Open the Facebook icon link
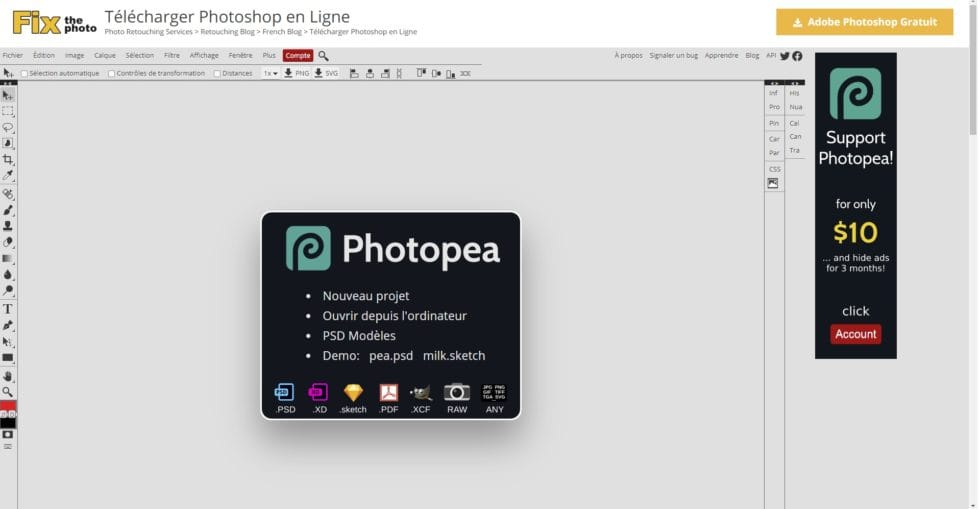The image size is (980, 509). pyautogui.click(x=798, y=56)
